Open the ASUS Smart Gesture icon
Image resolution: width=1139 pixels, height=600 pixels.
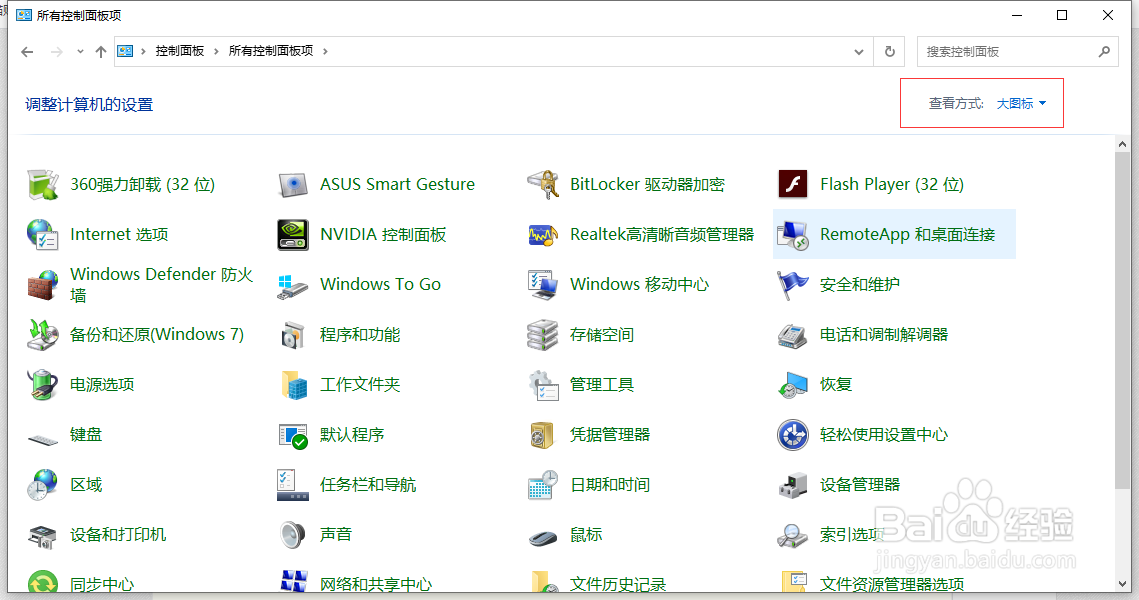click(293, 185)
